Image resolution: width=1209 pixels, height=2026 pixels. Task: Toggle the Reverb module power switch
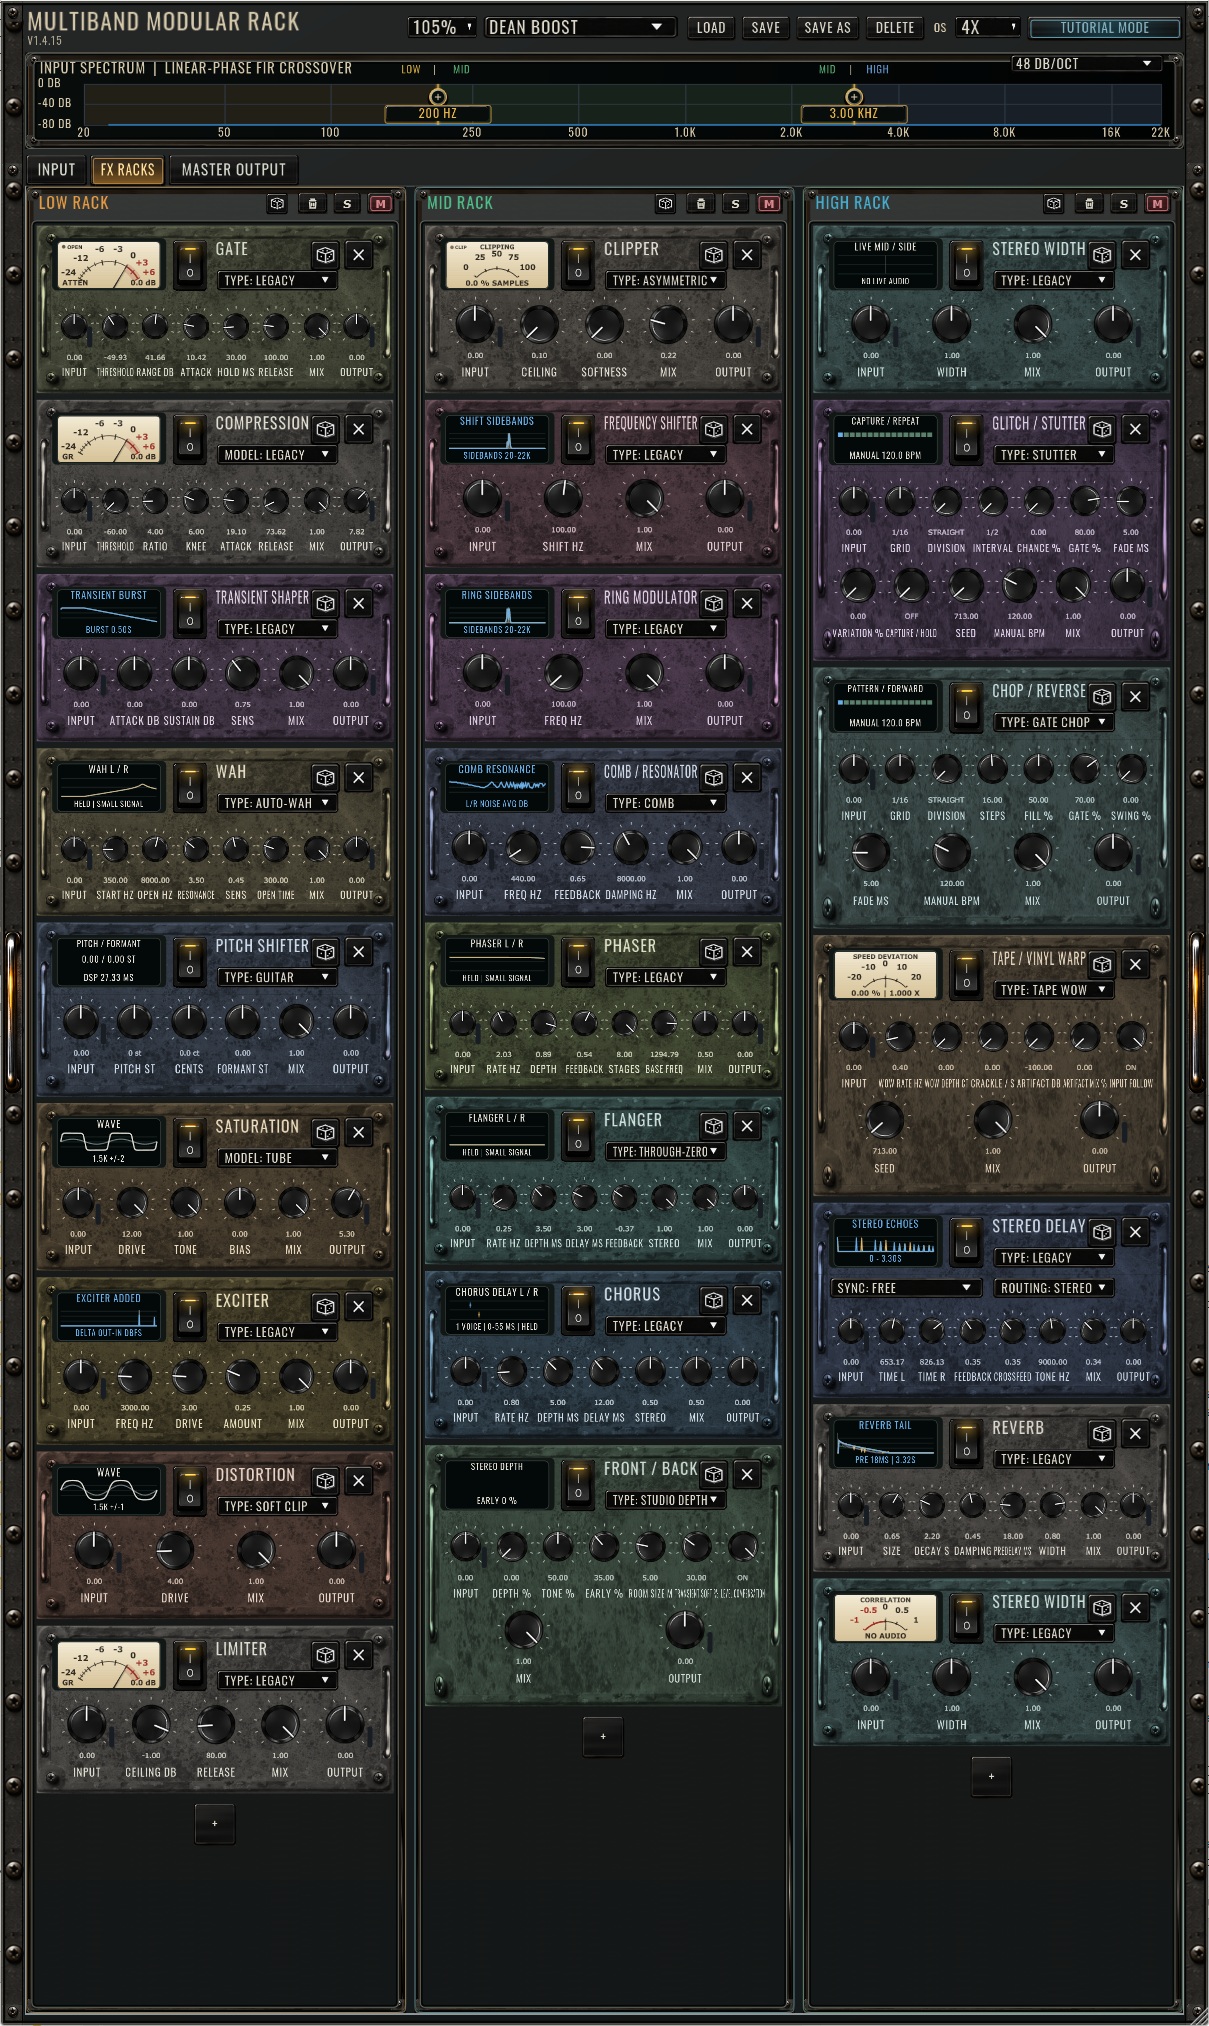[x=965, y=1444]
